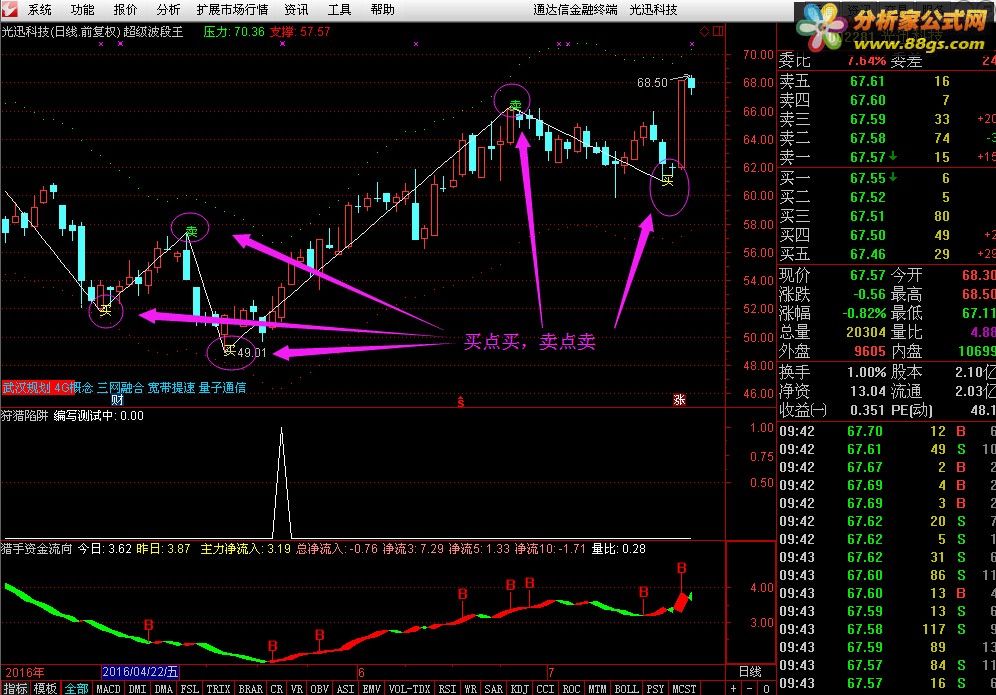Screen dimensions: 996x695
Task: Switch indicator to CCI
Action: (545, 689)
